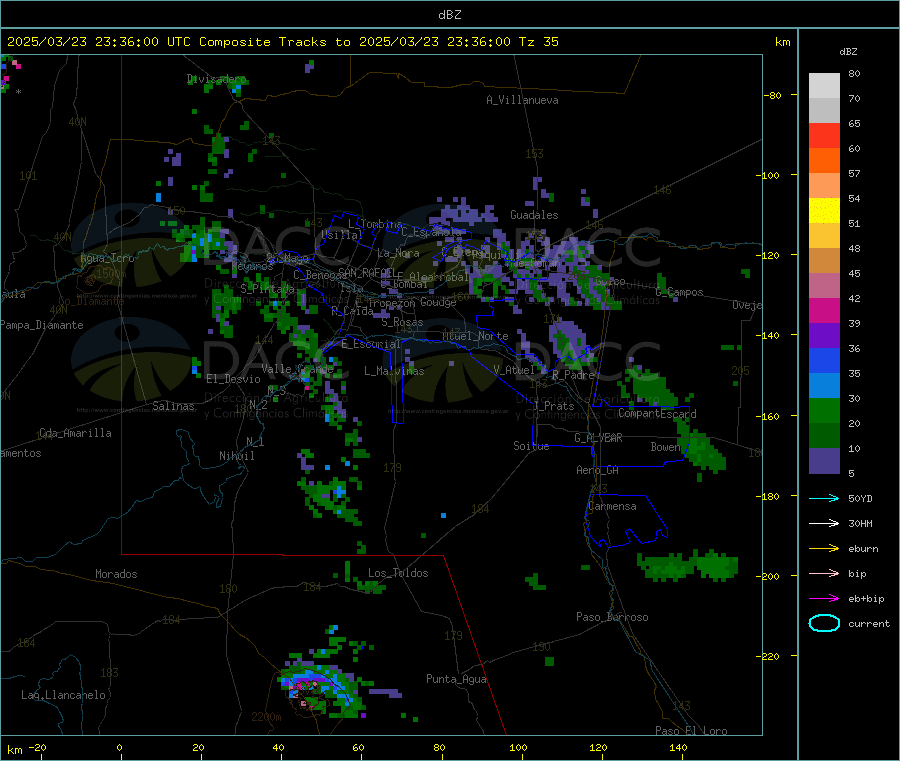Click the white 30HM track arrow
This screenshot has width=900, height=761.
point(824,523)
